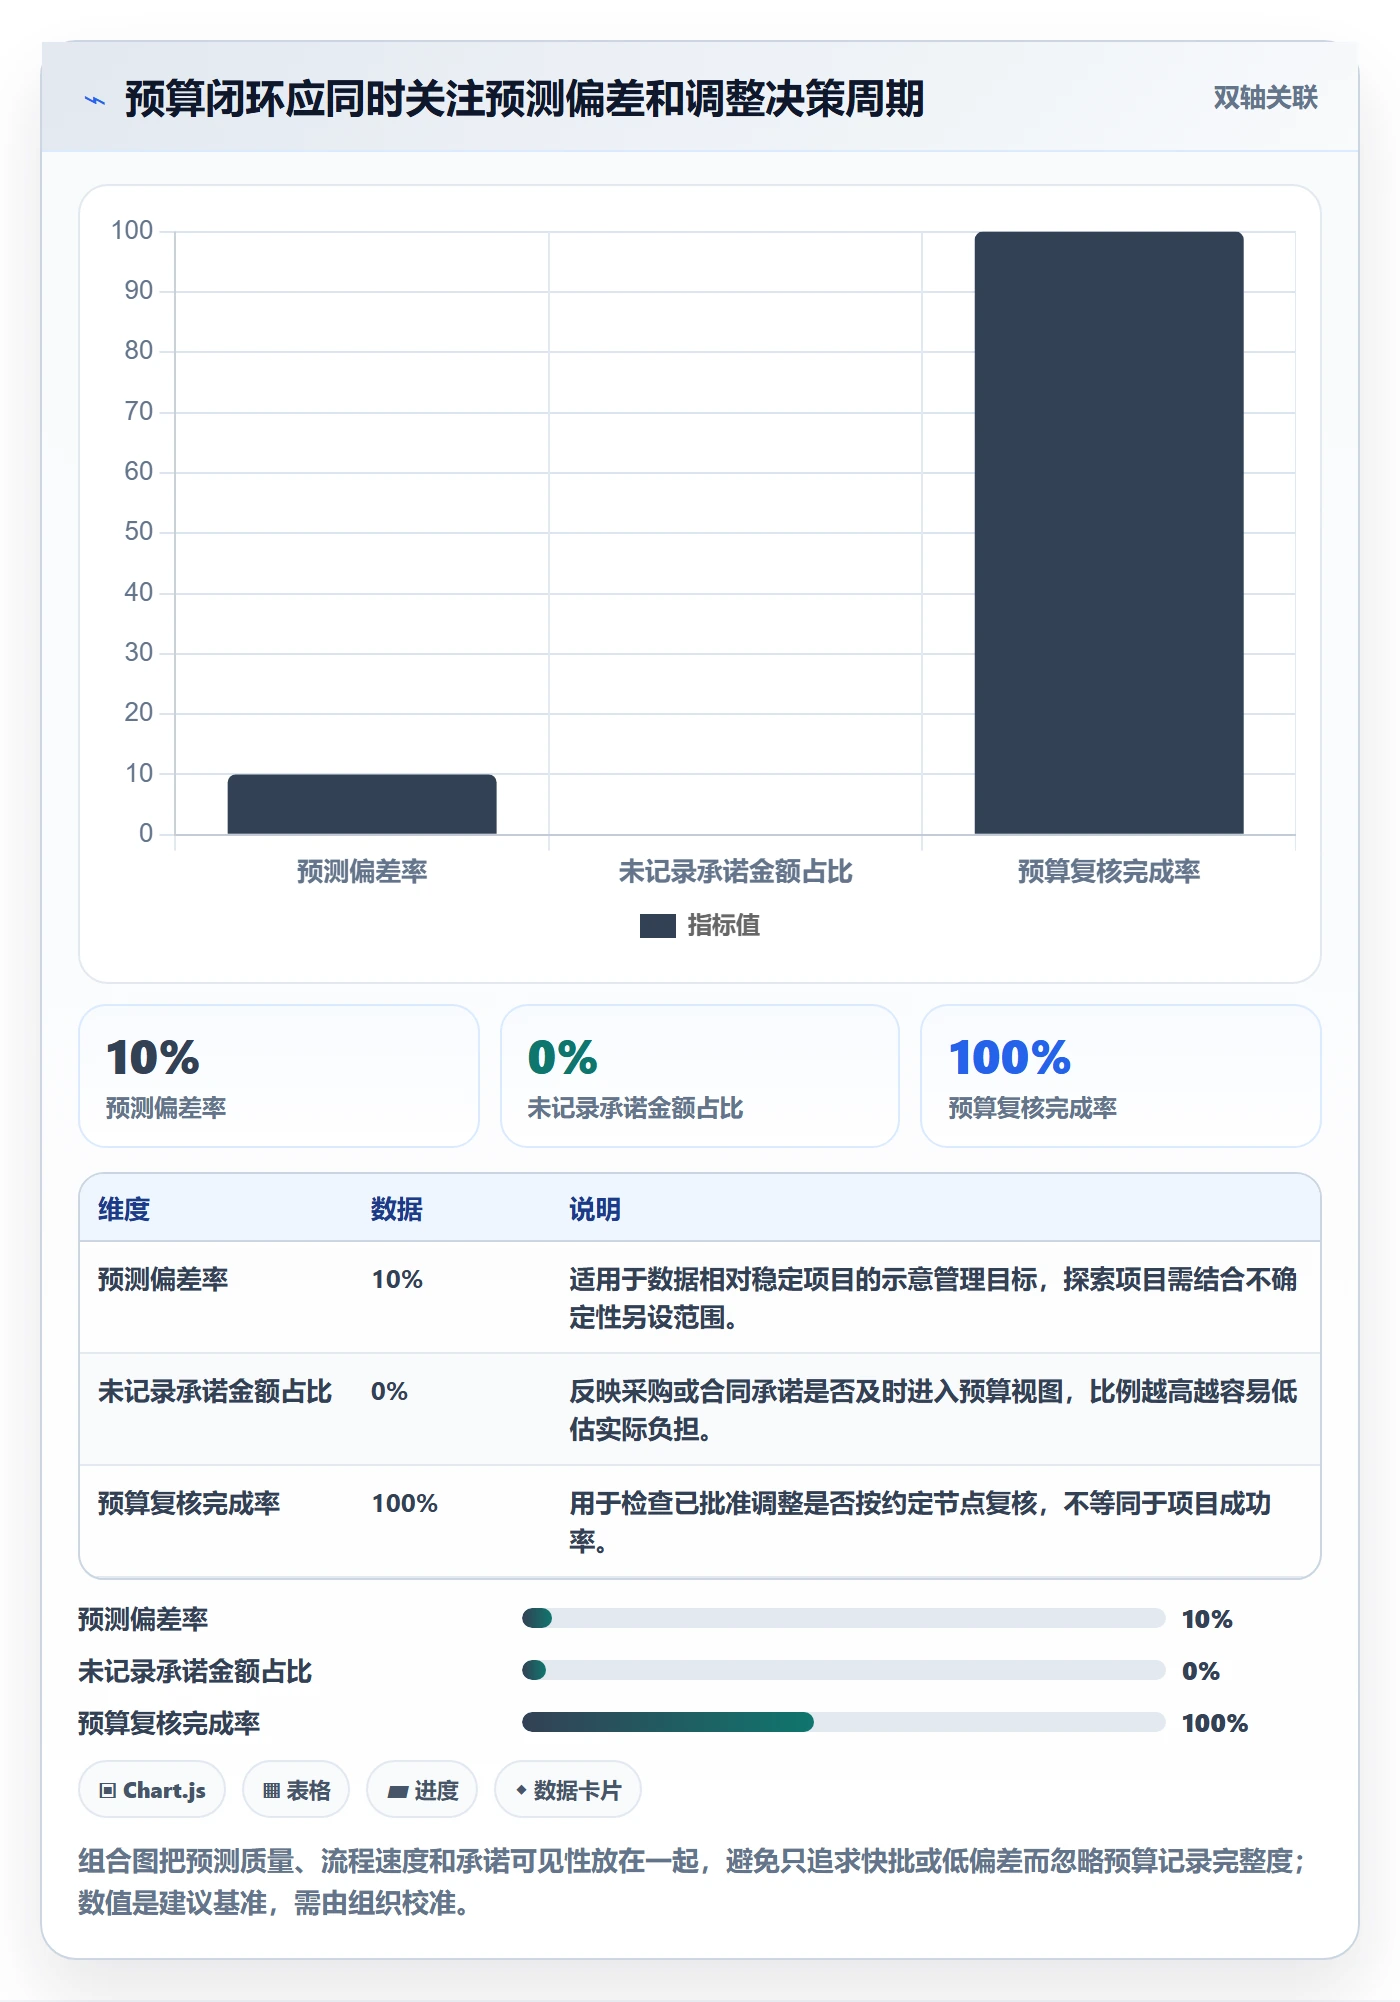
Task: Click the 预算复核完成率 progress bar
Action: point(844,1722)
